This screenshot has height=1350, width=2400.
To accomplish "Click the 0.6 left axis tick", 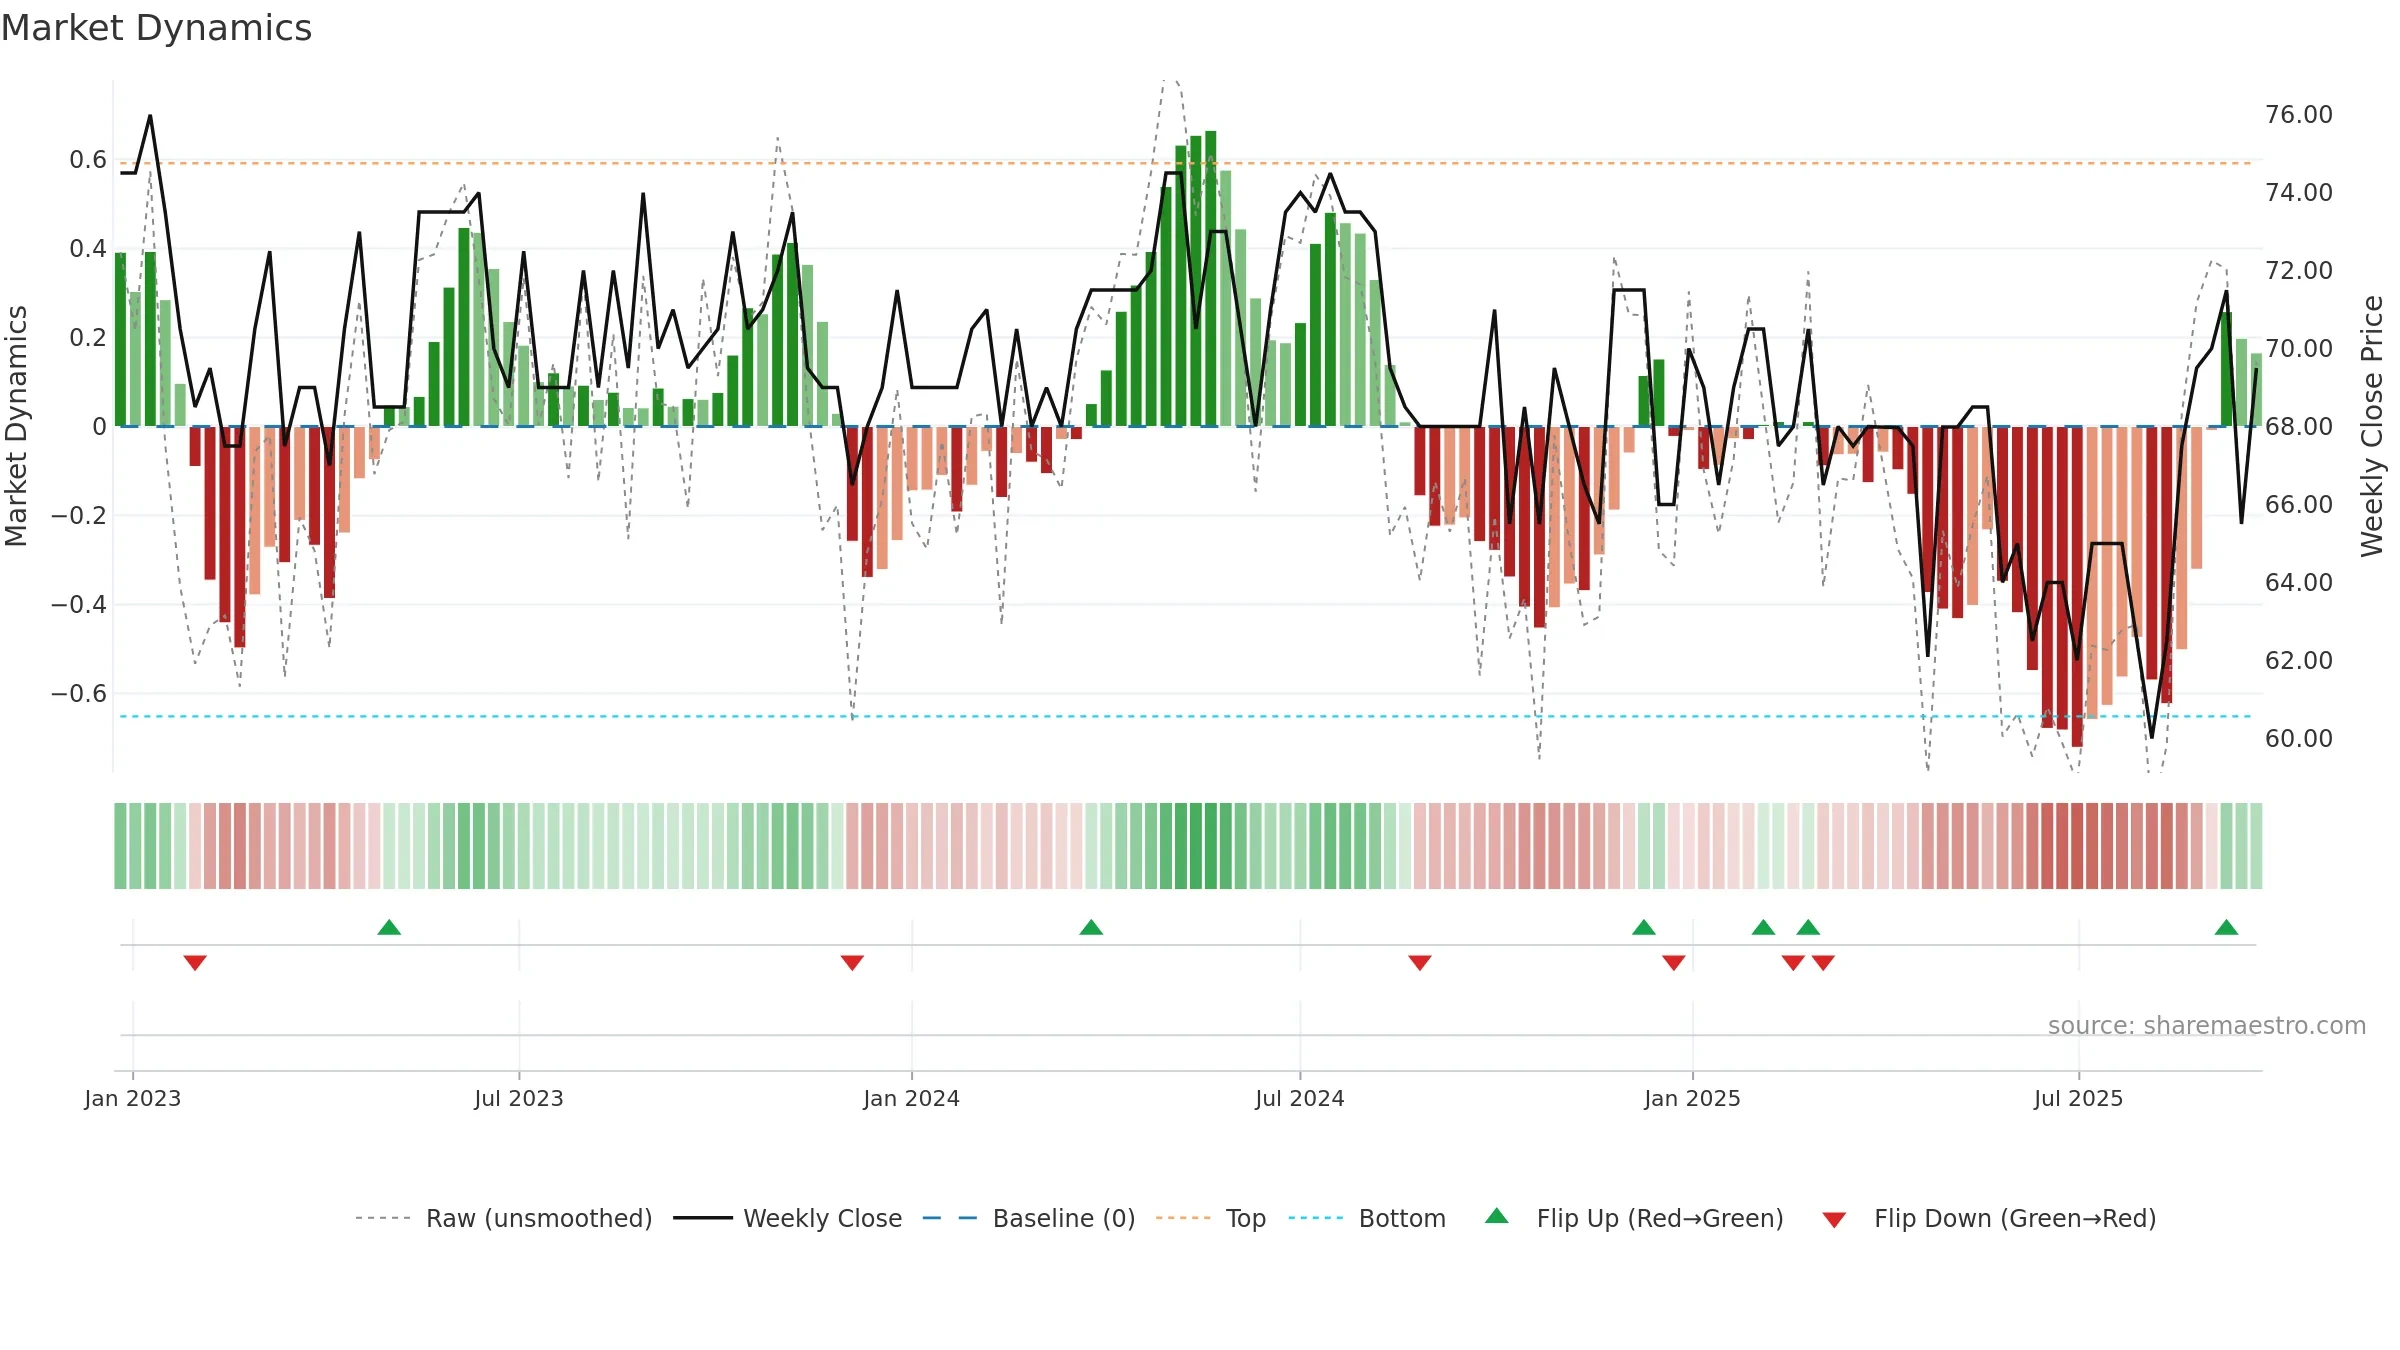I will click(88, 159).
